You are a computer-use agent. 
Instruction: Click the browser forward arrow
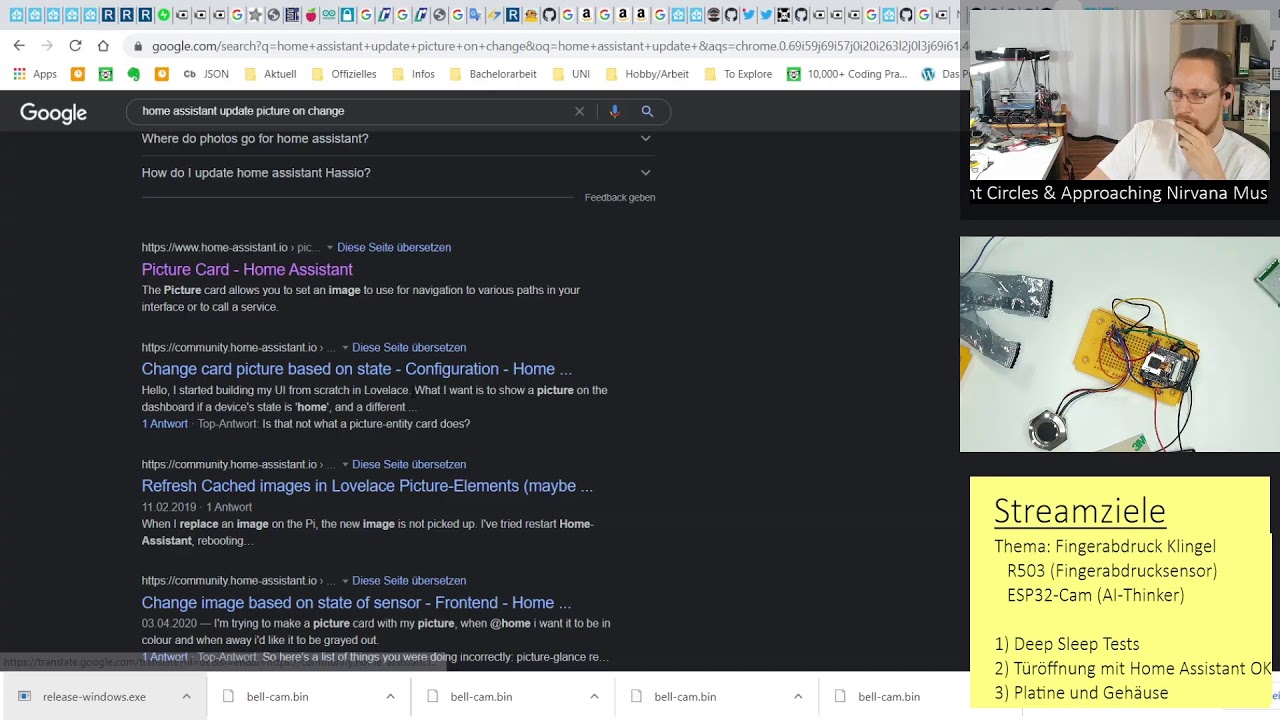(47, 46)
